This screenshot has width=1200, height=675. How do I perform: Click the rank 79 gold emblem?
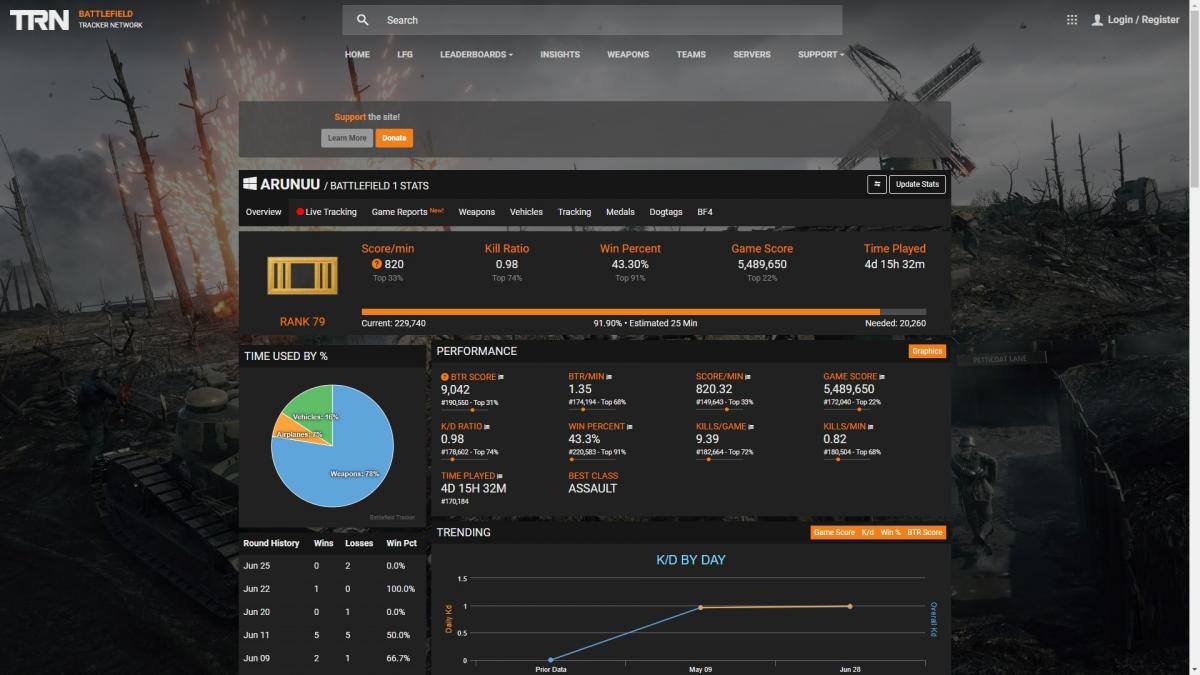pyautogui.click(x=302, y=276)
